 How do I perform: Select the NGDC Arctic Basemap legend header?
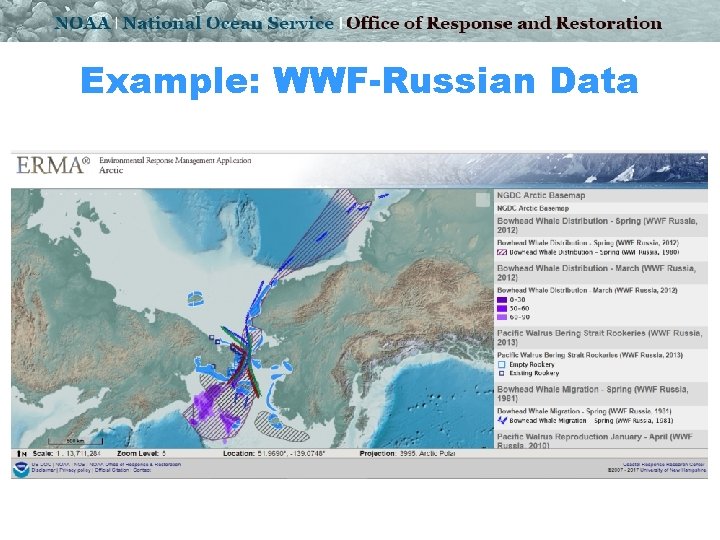(x=600, y=196)
